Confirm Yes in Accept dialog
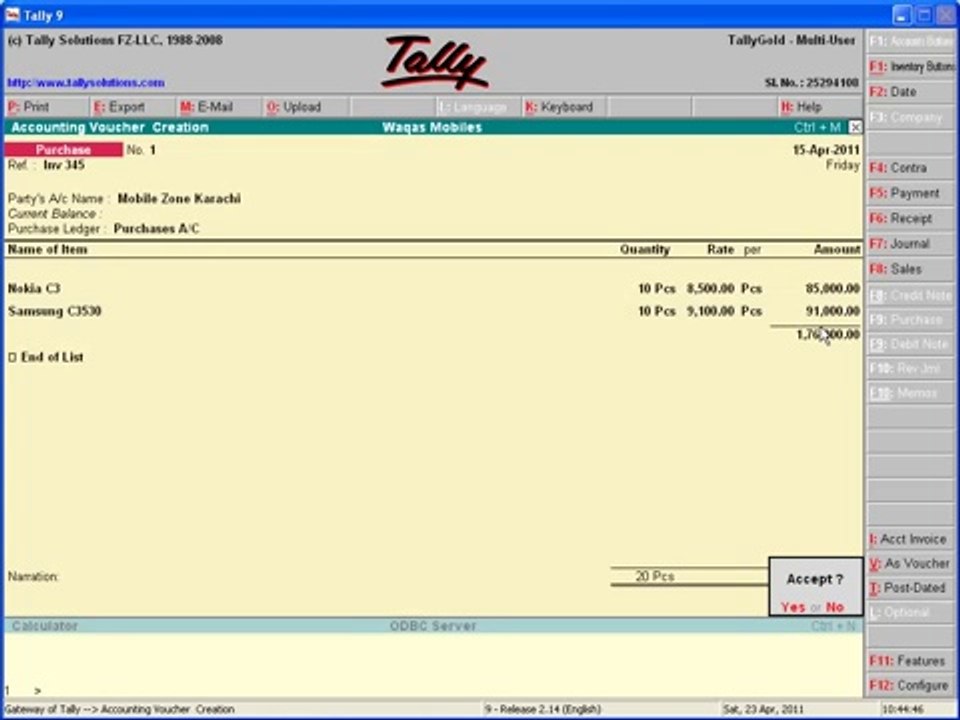Screen dimensions: 960x720 [793, 607]
